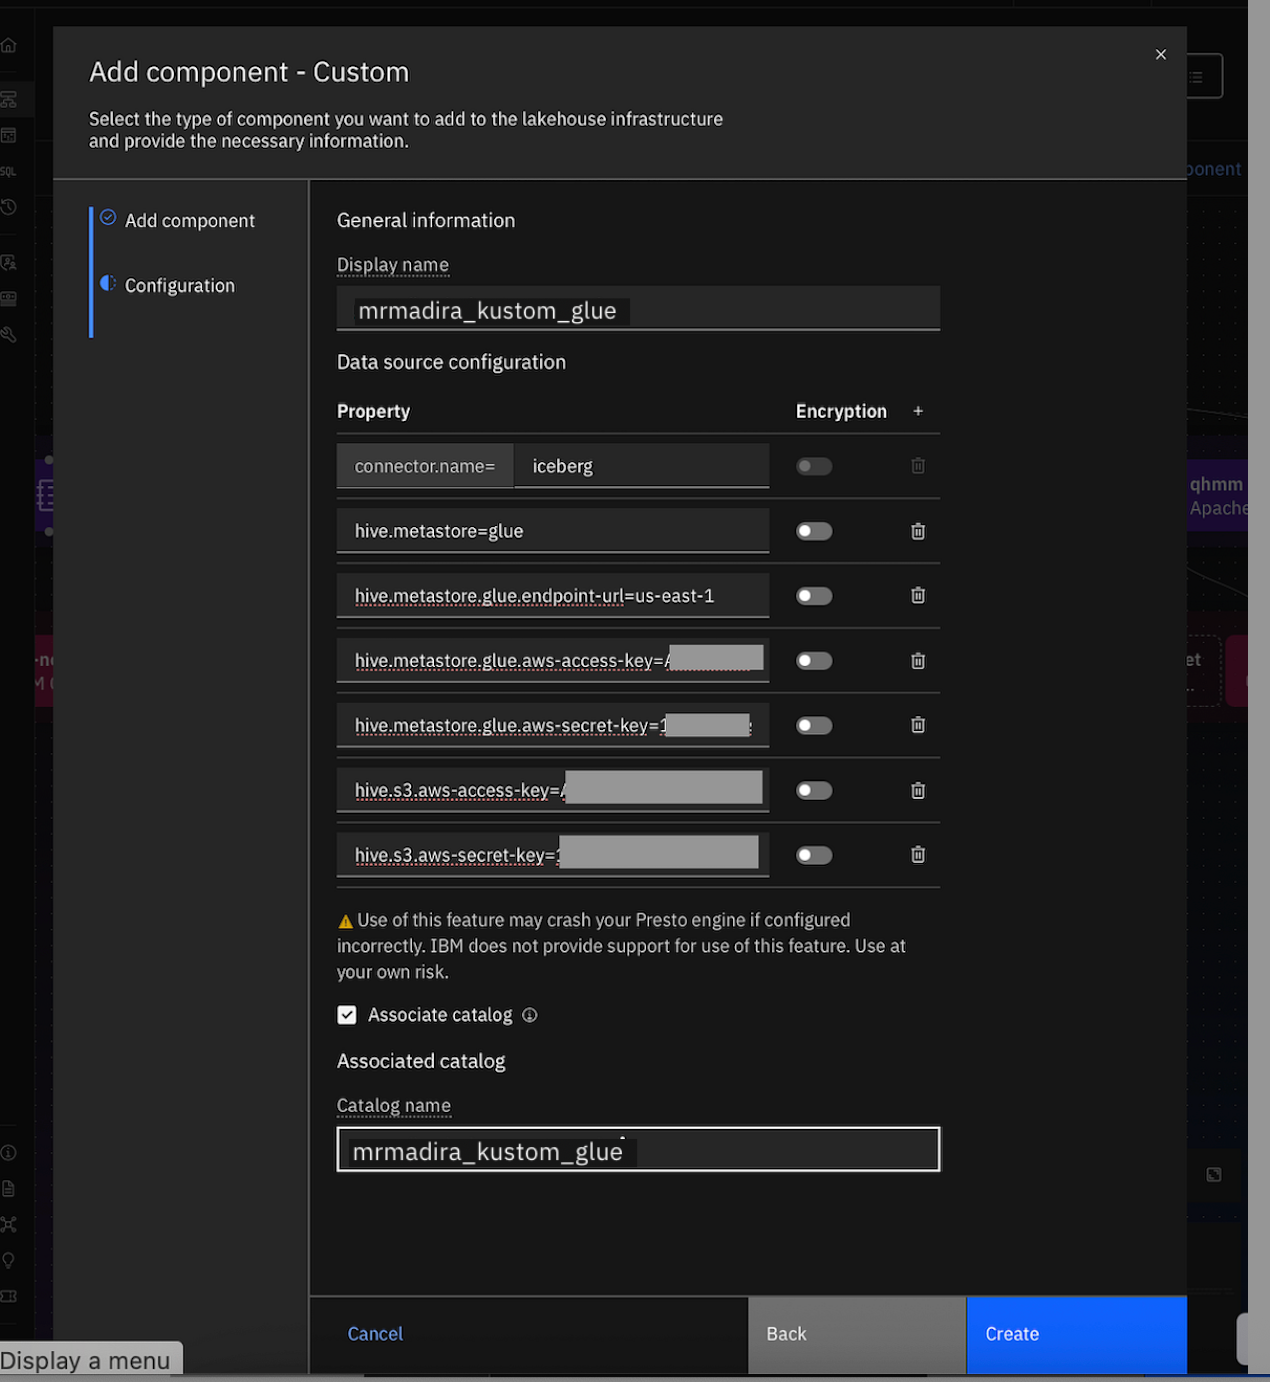Screen dimensions: 1270x1382
Task: Click the Back button
Action: coord(857,1335)
